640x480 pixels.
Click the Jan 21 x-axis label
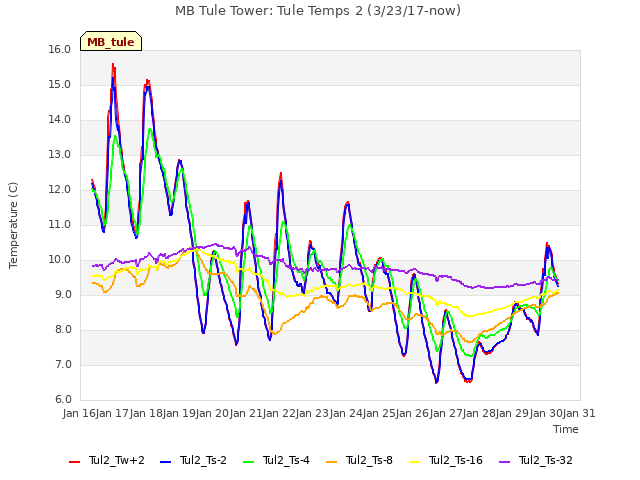[246, 414]
